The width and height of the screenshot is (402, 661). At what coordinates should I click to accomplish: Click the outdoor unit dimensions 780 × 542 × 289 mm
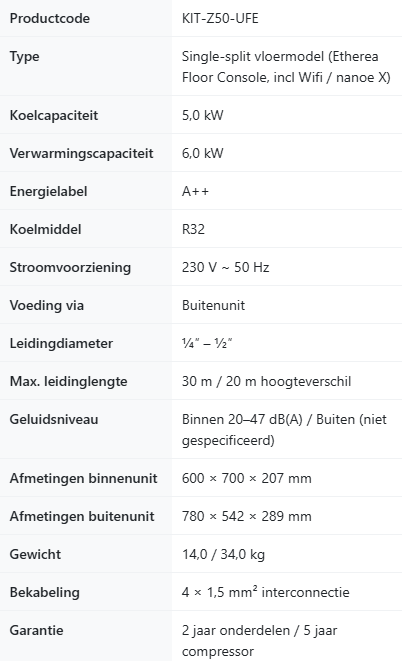(x=247, y=516)
